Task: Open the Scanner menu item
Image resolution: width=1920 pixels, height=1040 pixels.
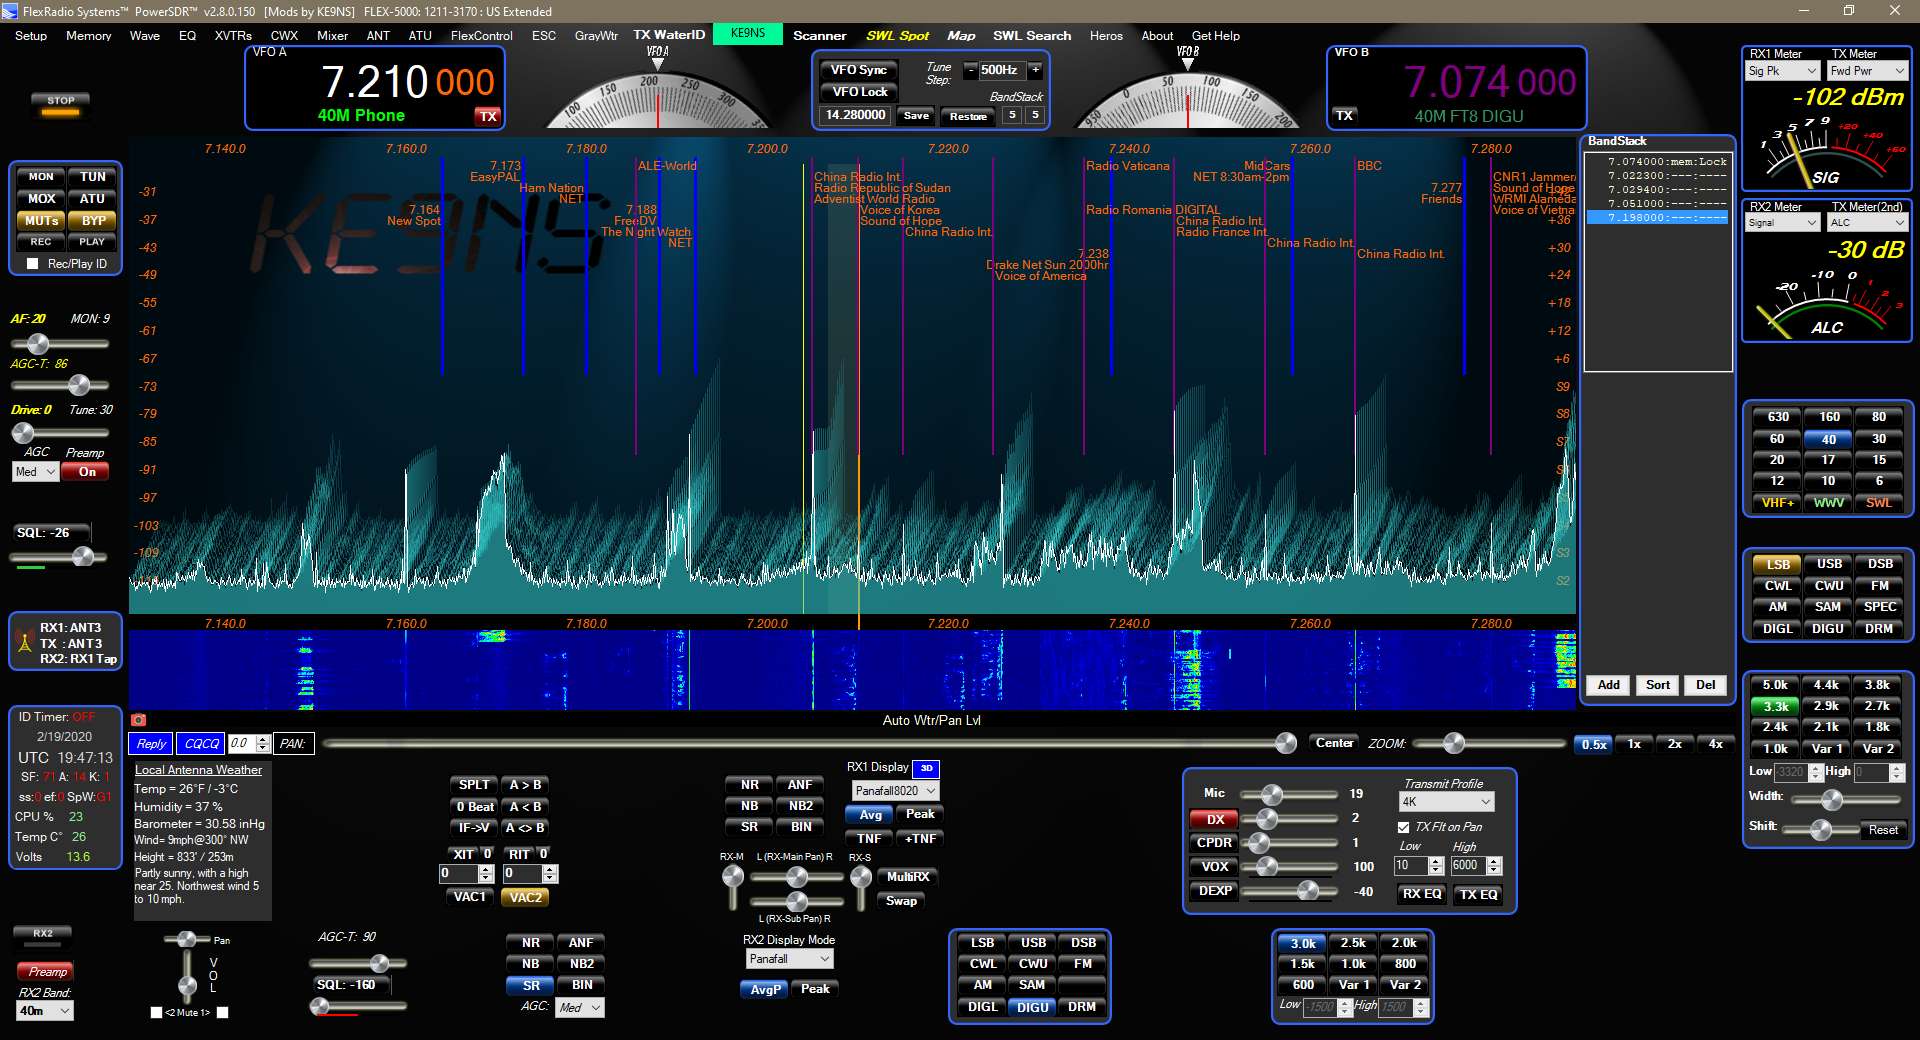Action: pyautogui.click(x=820, y=36)
